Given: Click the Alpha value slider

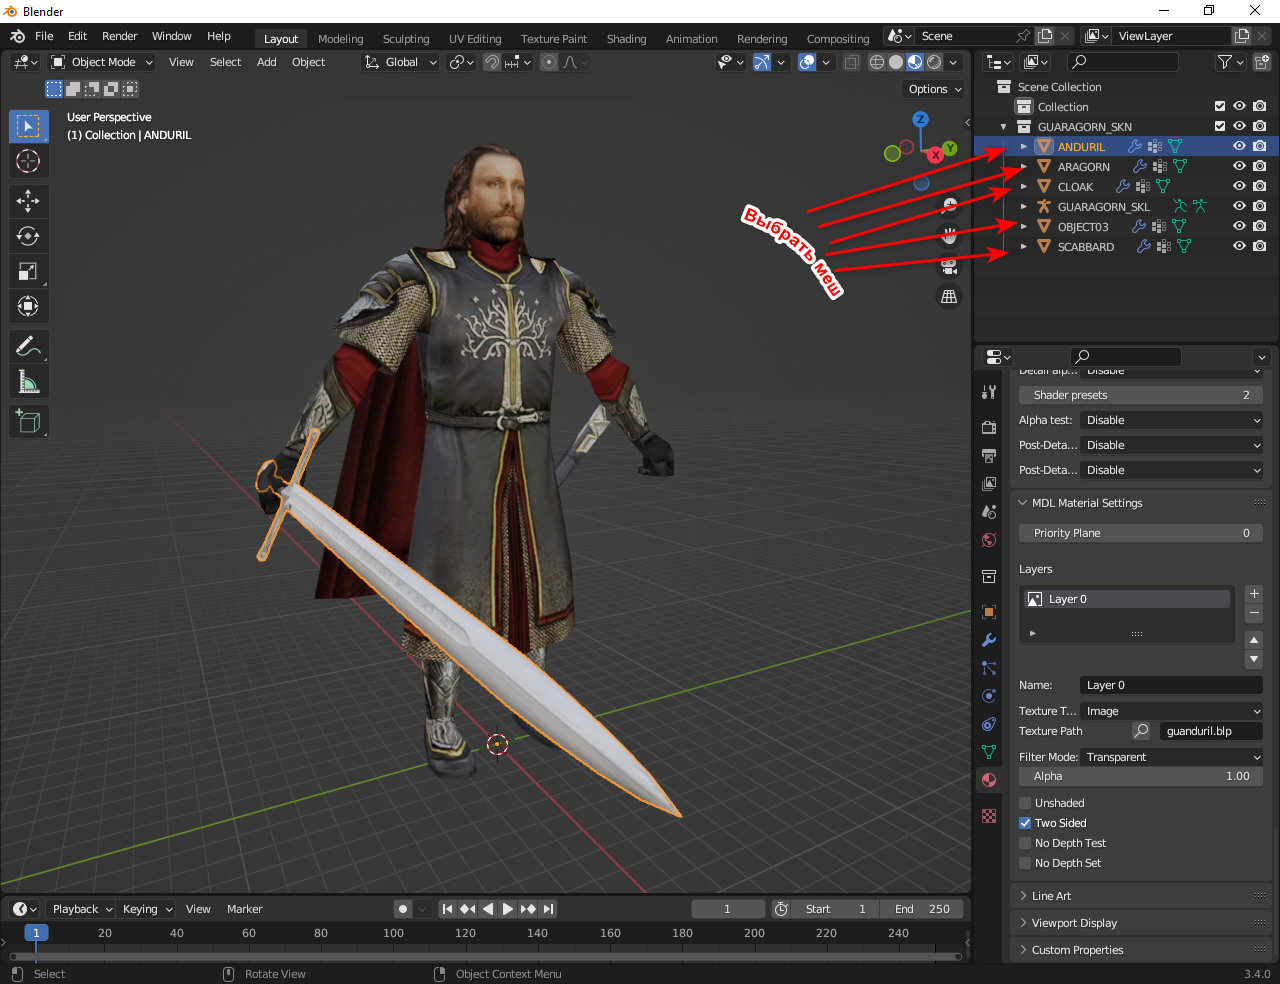Looking at the screenshot, I should click(x=1141, y=776).
